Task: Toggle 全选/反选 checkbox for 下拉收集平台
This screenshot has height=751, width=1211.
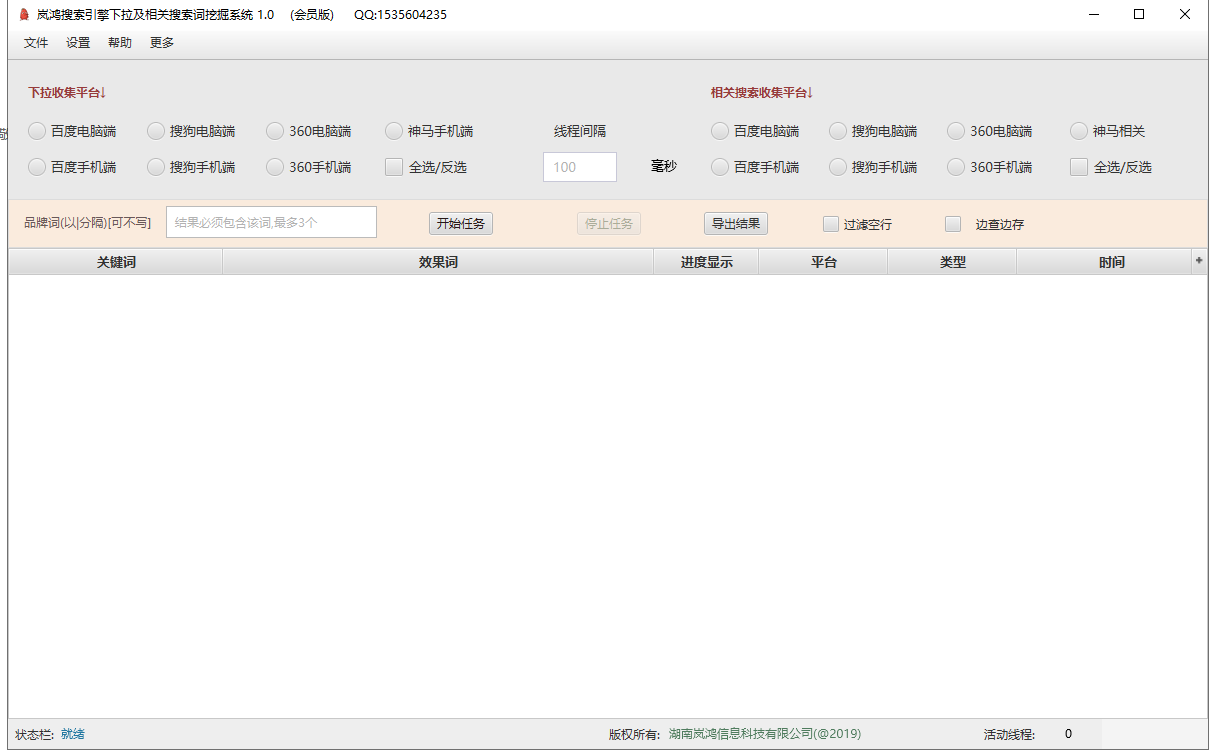Action: pos(394,167)
